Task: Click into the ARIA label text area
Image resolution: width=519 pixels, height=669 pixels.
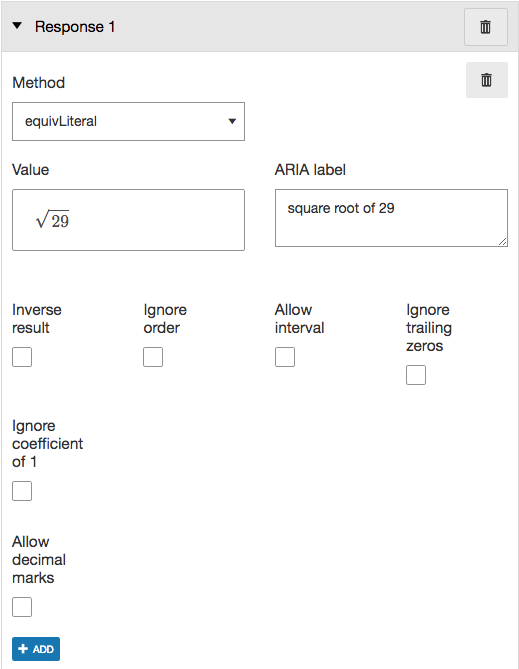Action: [391, 218]
